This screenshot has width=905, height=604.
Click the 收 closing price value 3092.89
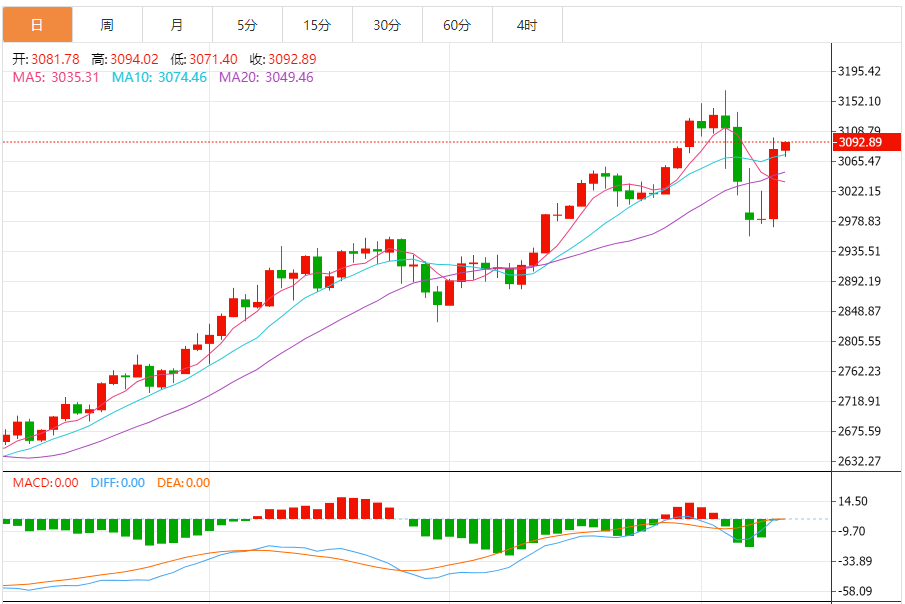tap(292, 59)
